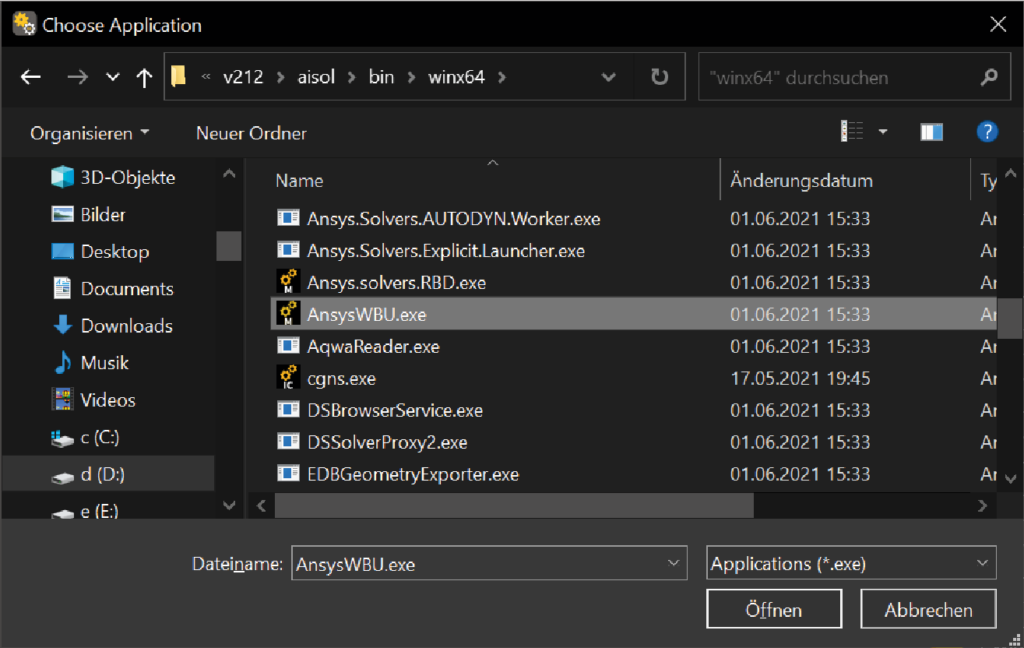Open Documents in the navigation pane
Image resolution: width=1024 pixels, height=648 pixels.
pyautogui.click(x=112, y=289)
